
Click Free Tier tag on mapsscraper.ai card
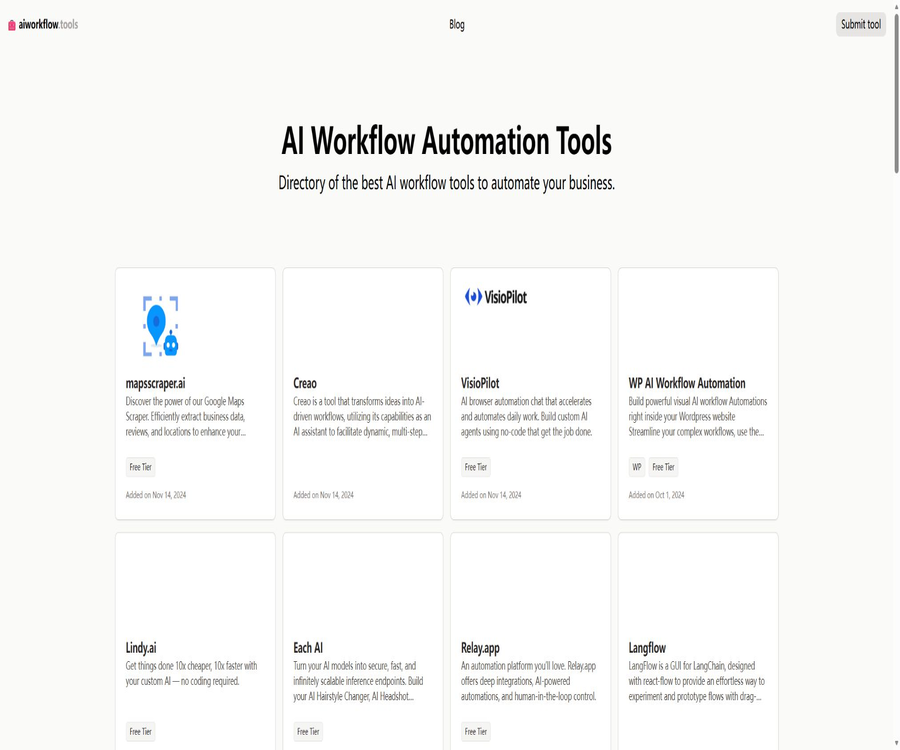141,467
